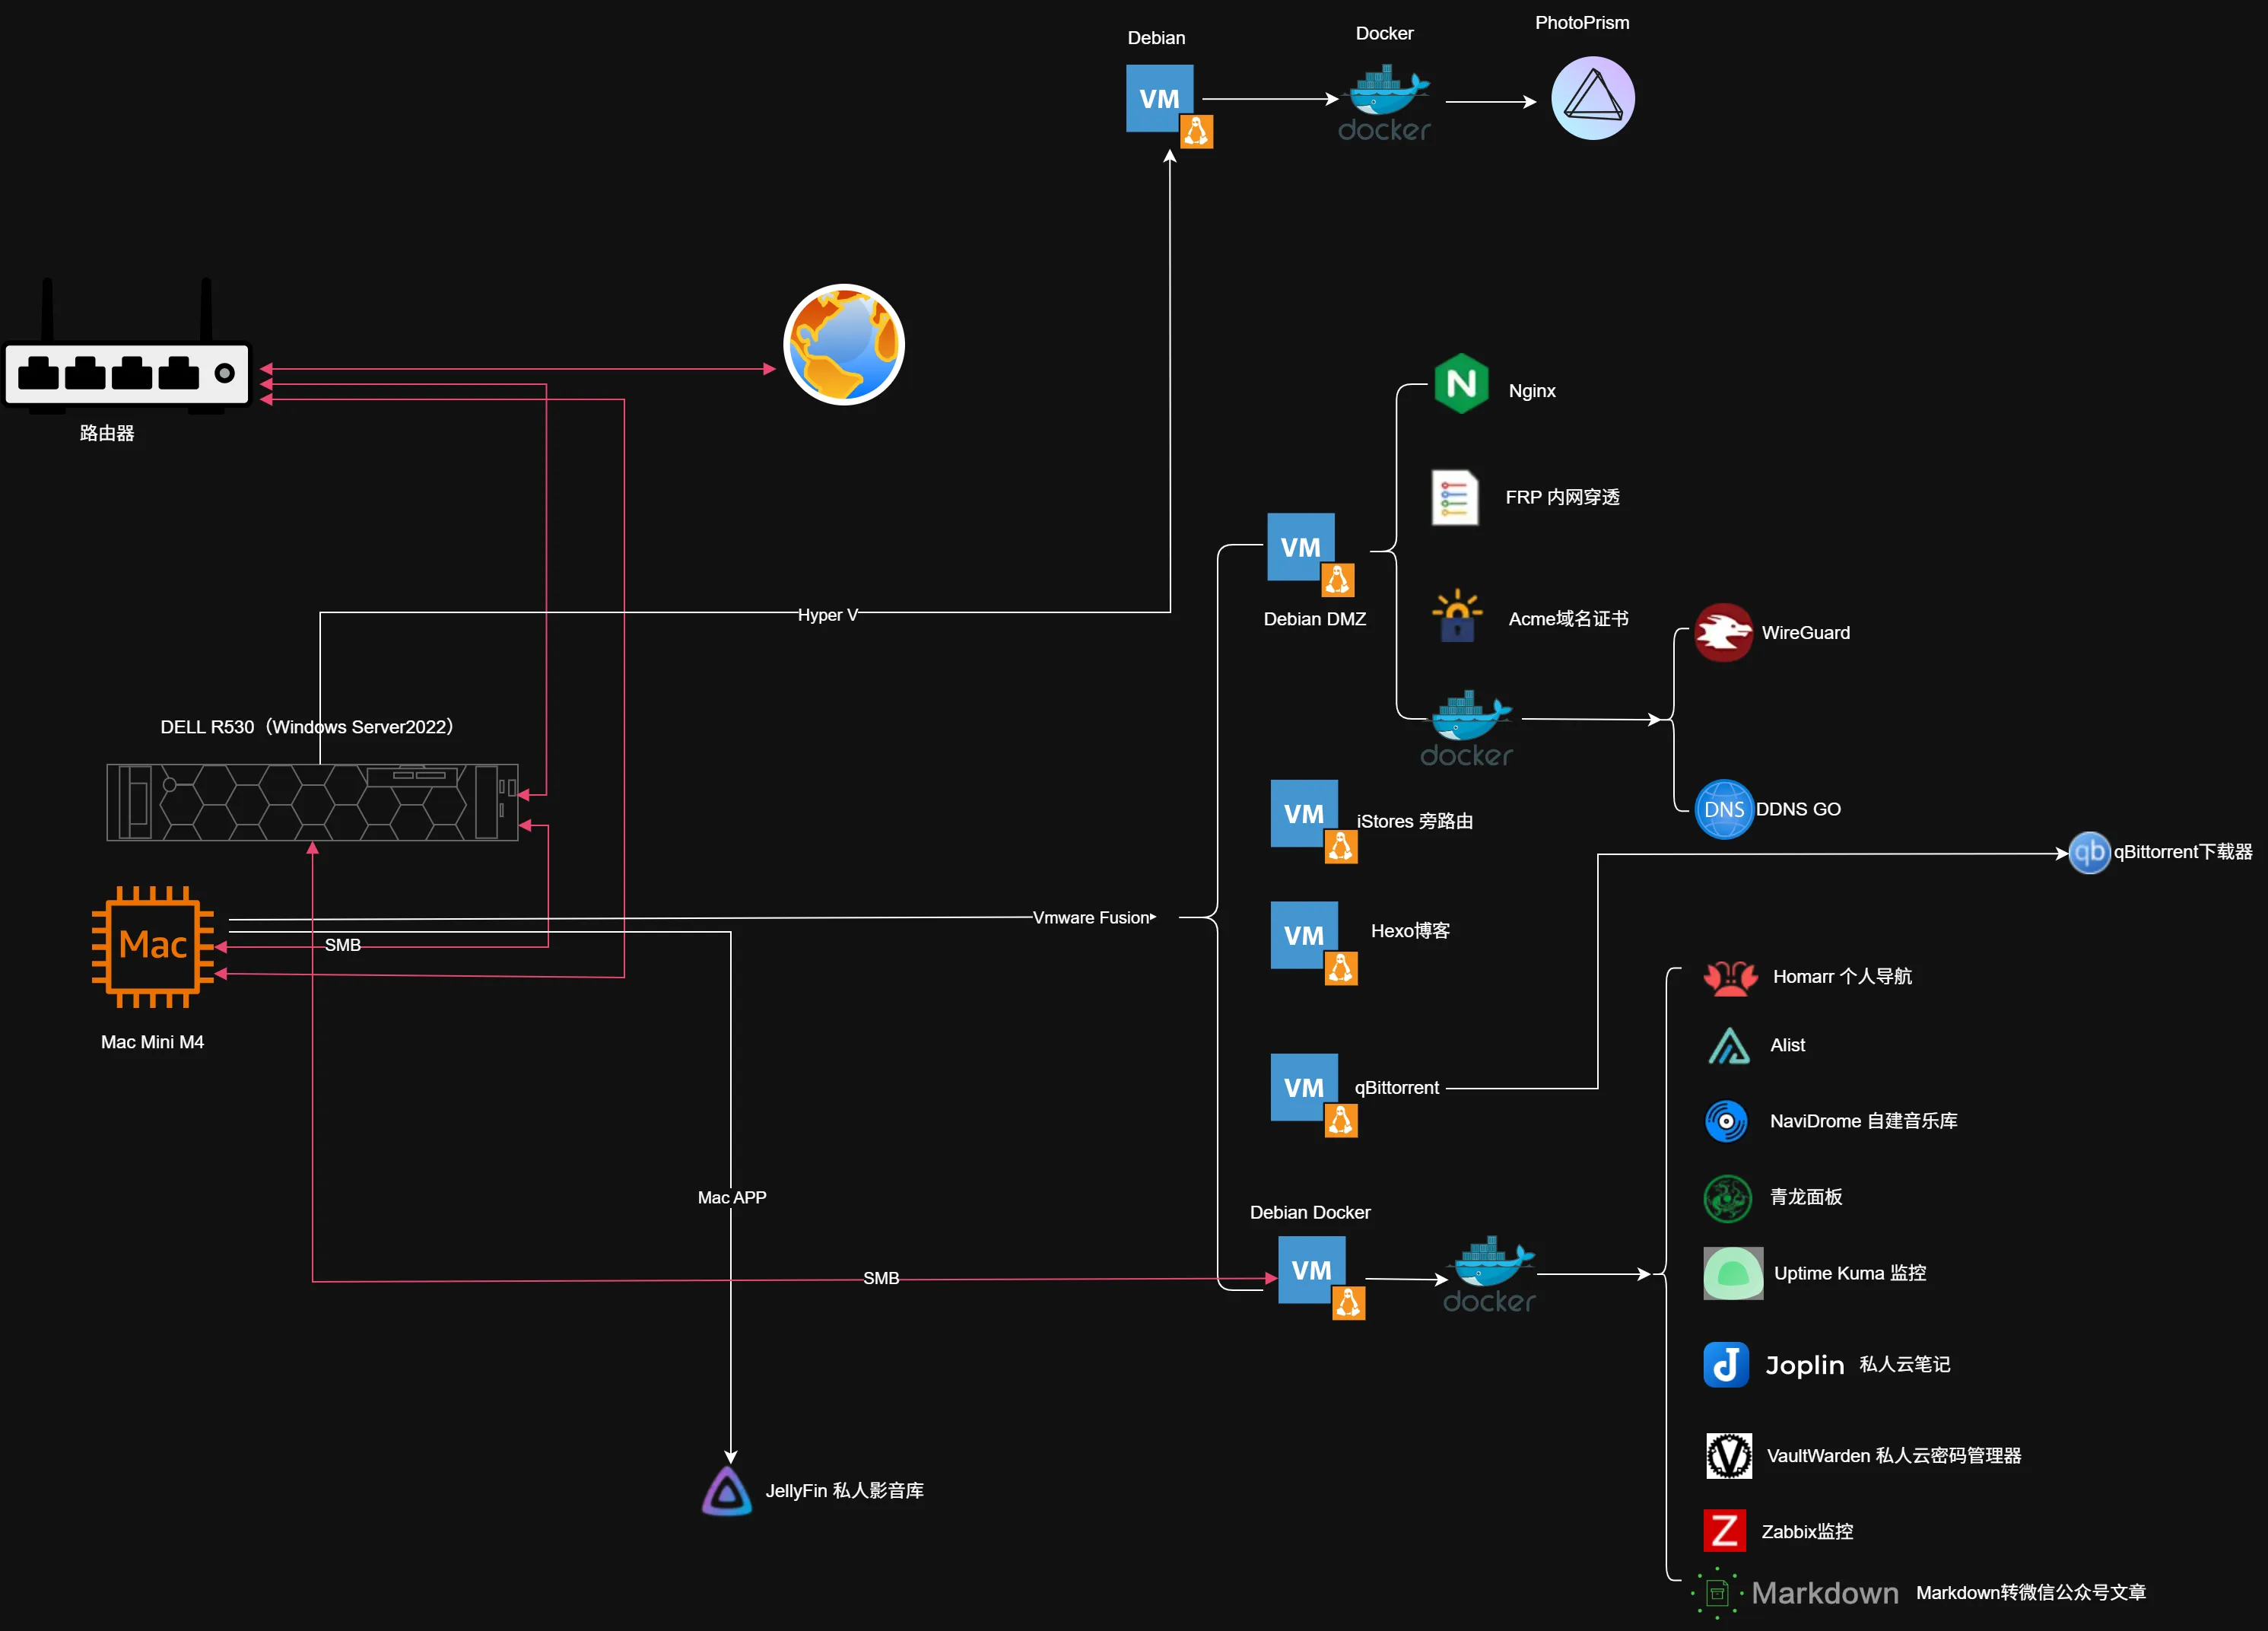Select the 'SMB' label near Mac icon

(x=343, y=945)
